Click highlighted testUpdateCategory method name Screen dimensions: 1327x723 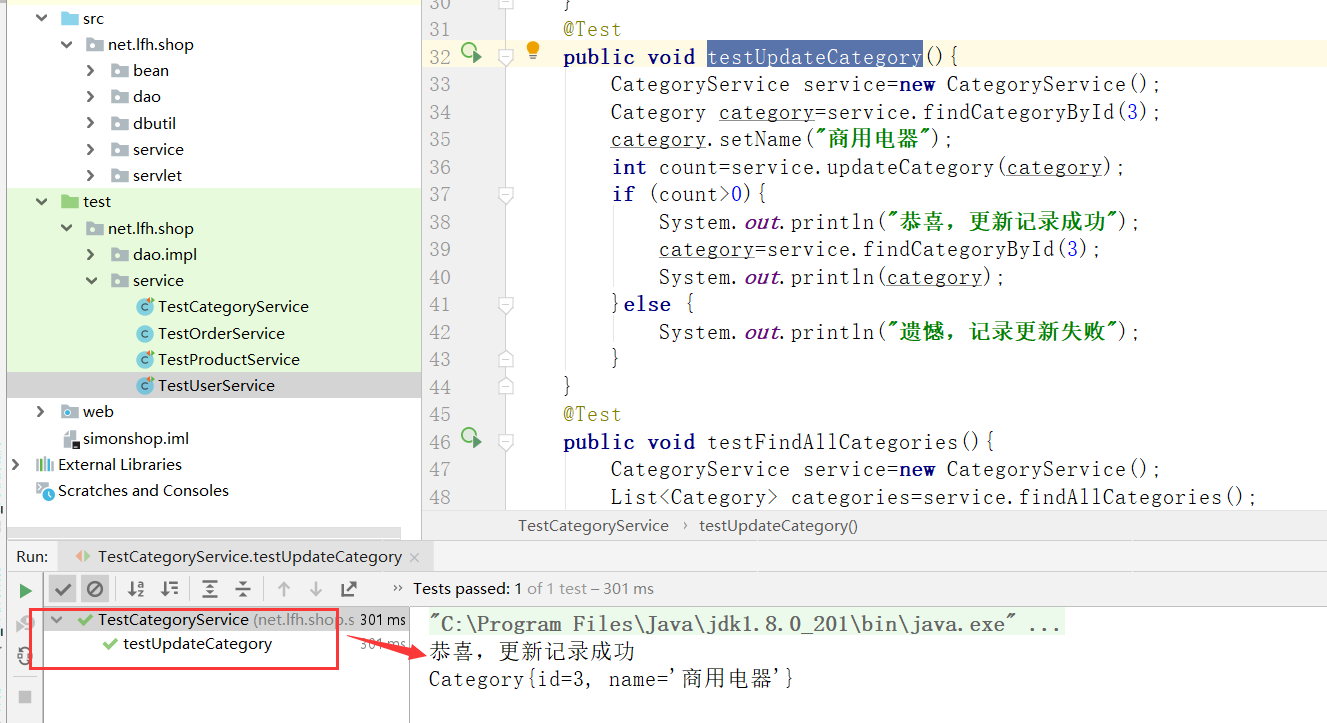tap(814, 57)
